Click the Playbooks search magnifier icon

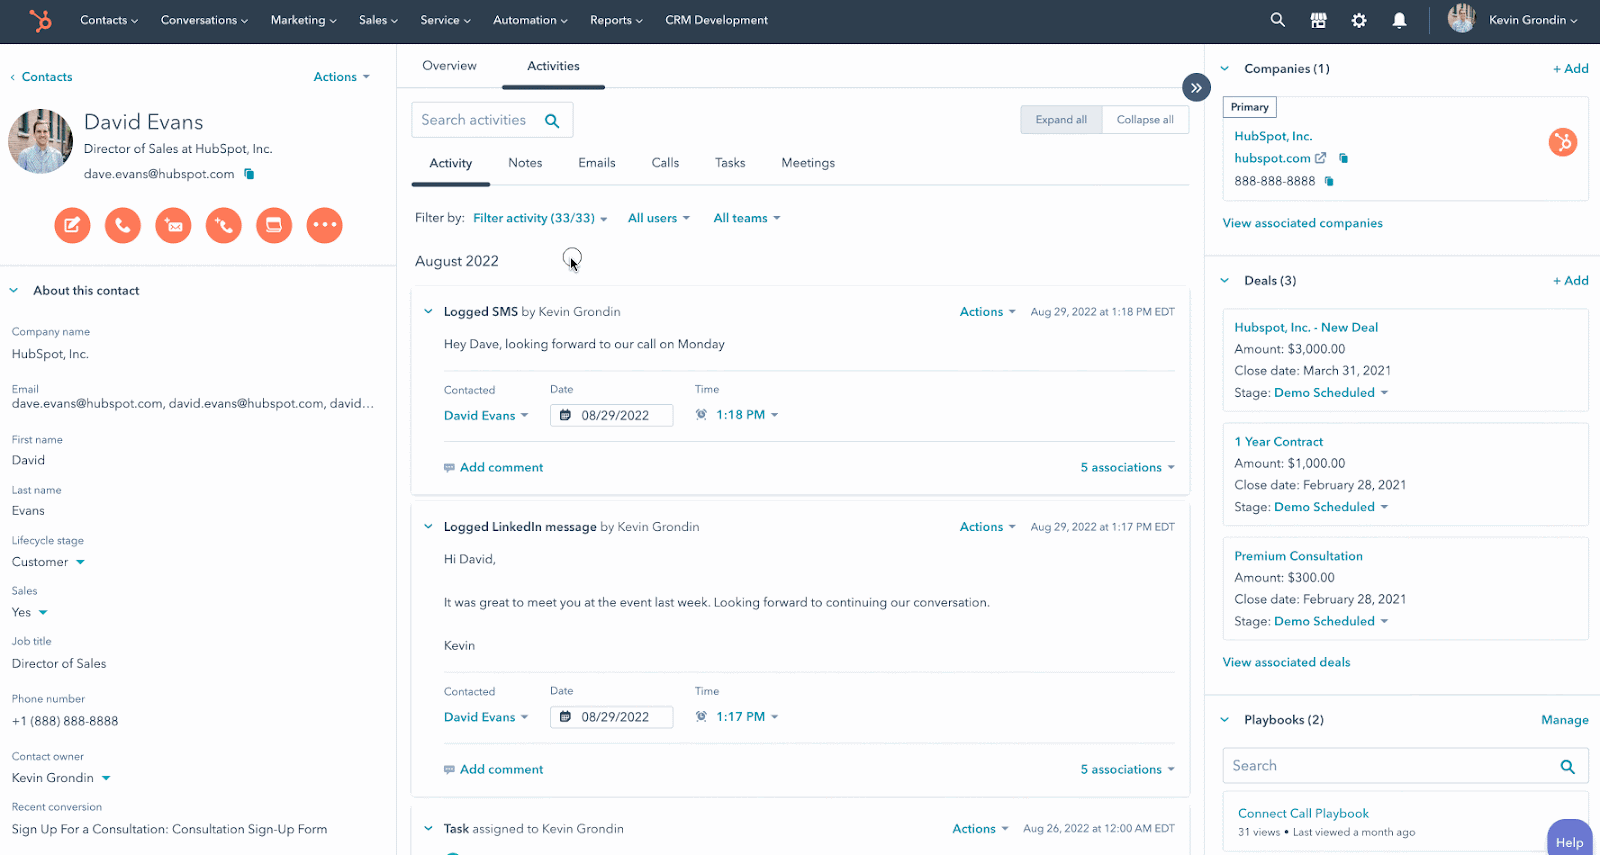1567,767
